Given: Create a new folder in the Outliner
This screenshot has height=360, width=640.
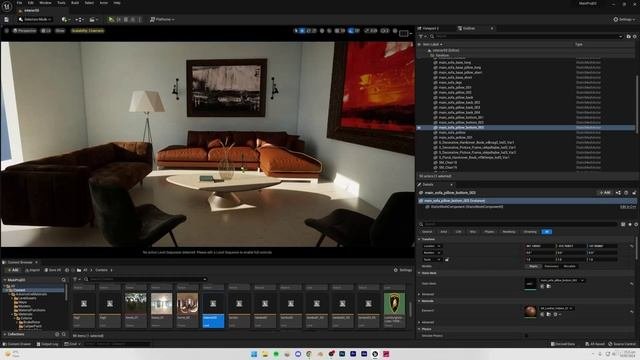Looking at the screenshot, I should click(x=628, y=36).
